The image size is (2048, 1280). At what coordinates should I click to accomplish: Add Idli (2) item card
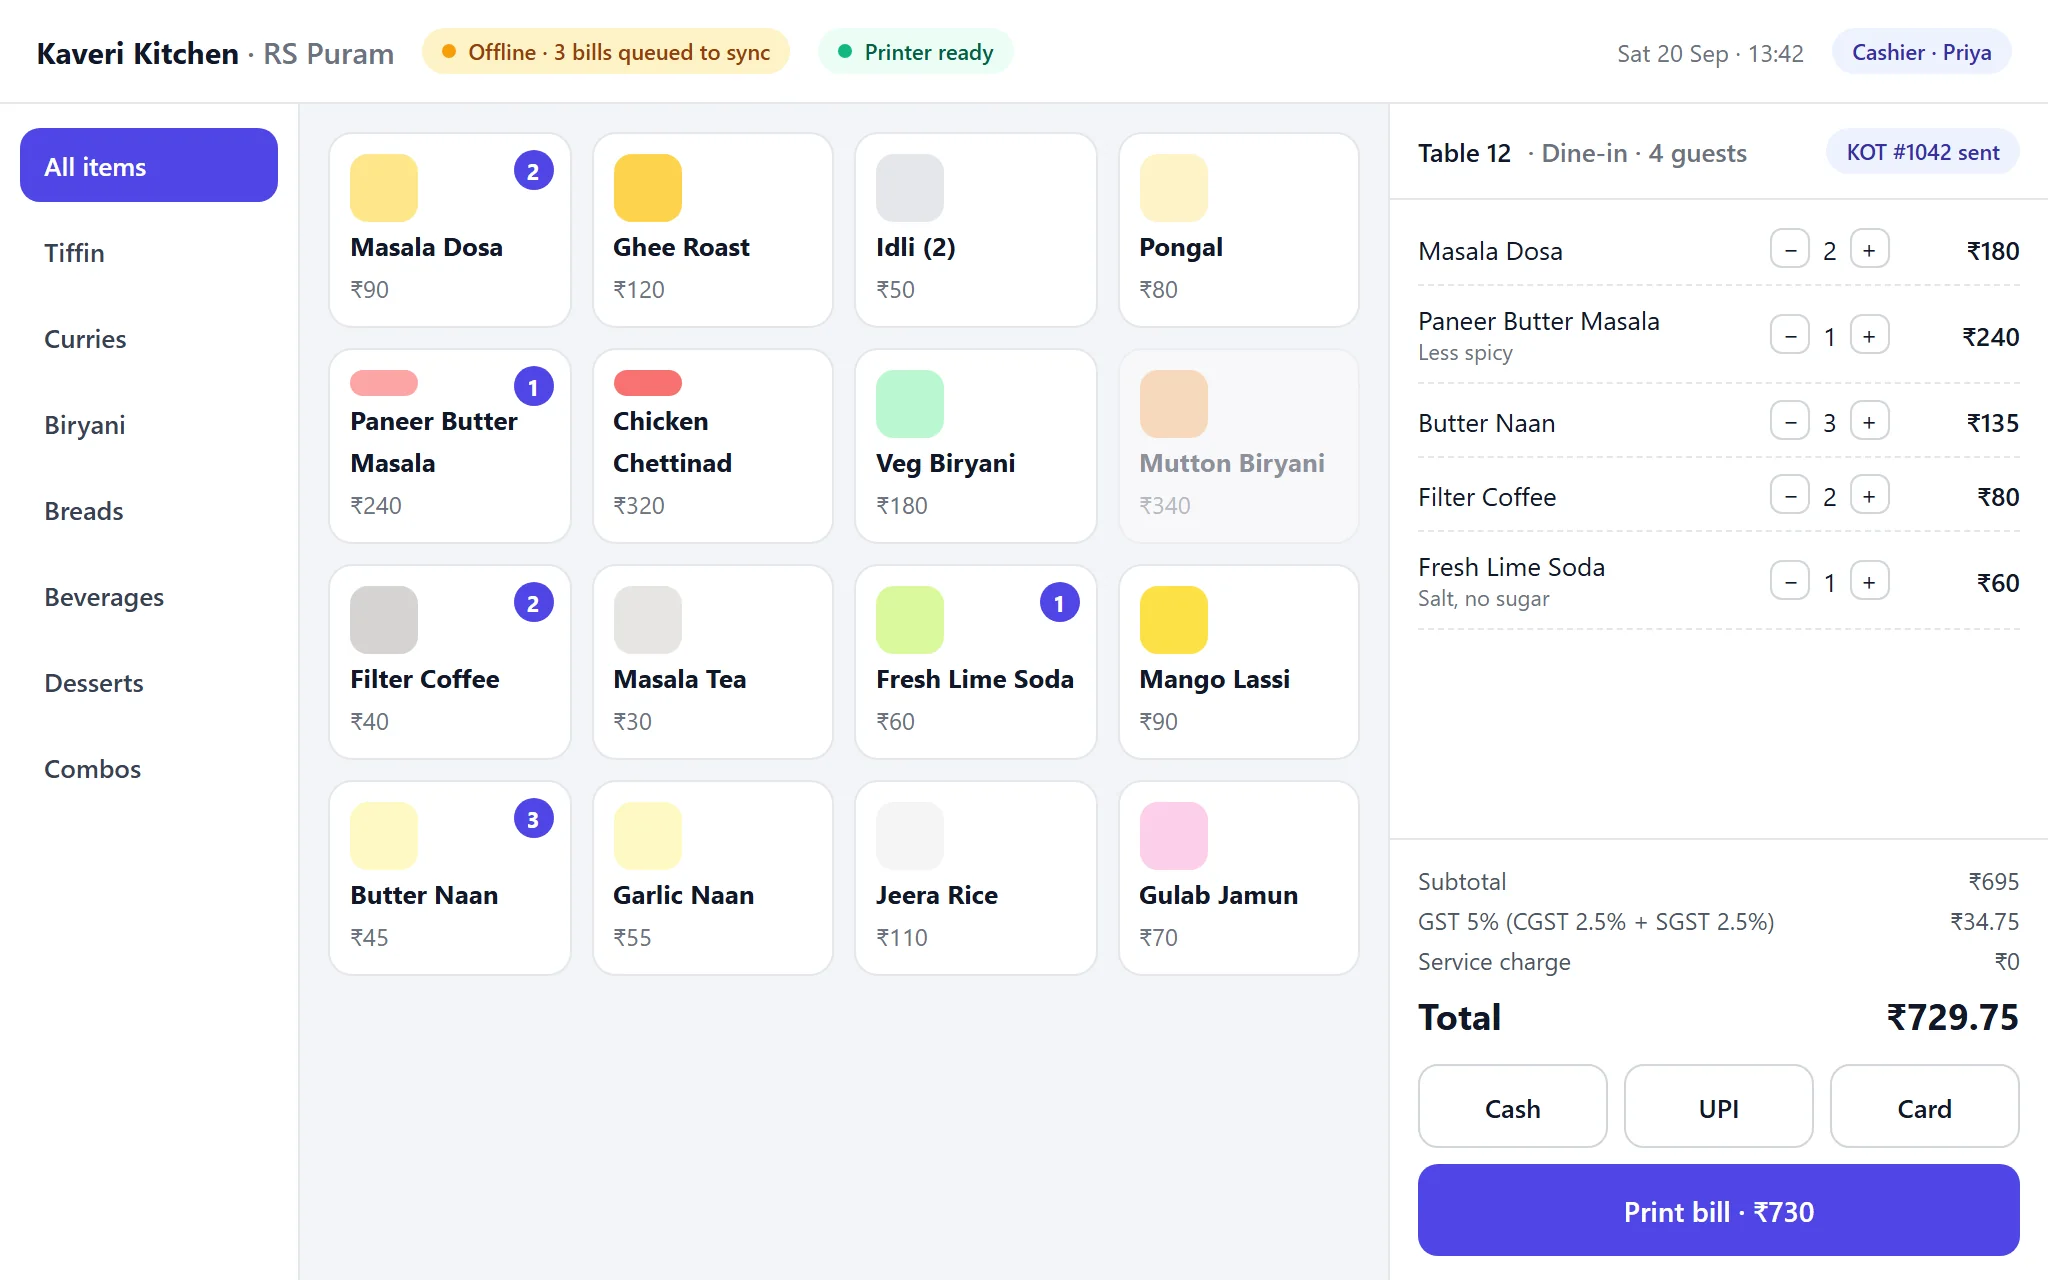tap(976, 230)
